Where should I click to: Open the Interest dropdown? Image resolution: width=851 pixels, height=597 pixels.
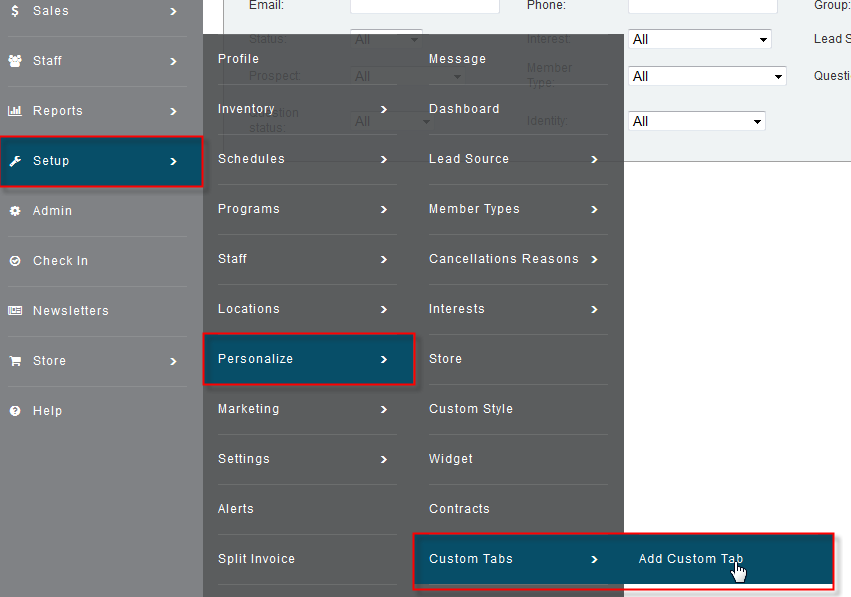[699, 39]
